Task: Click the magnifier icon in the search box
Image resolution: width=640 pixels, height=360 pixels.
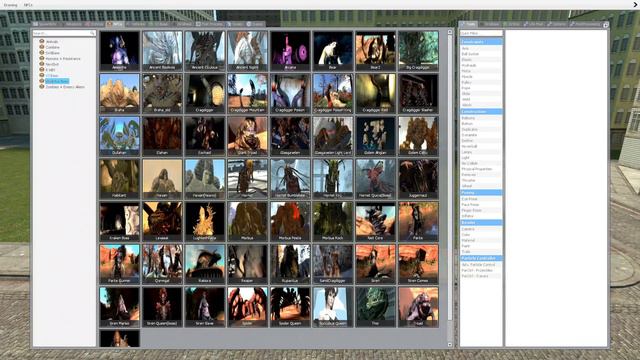Action: (x=93, y=33)
